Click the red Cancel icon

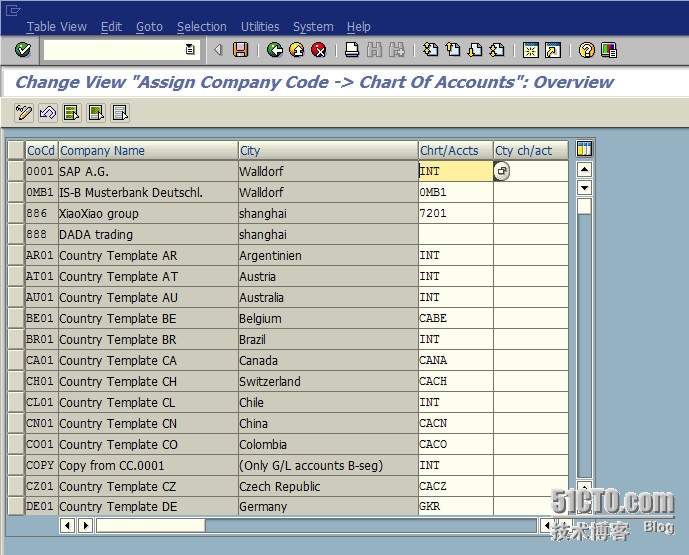click(319, 50)
